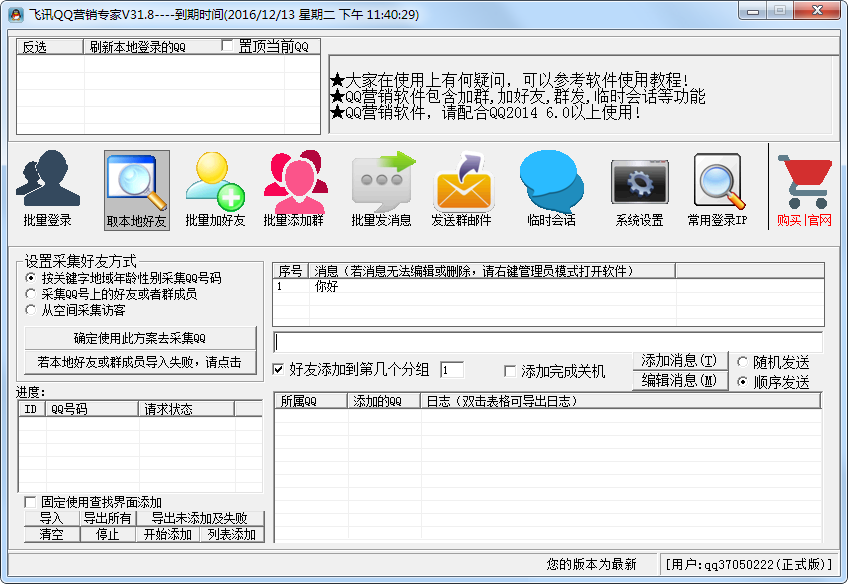Image resolution: width=848 pixels, height=584 pixels.
Task: Click the message text input field
Action: pos(548,342)
